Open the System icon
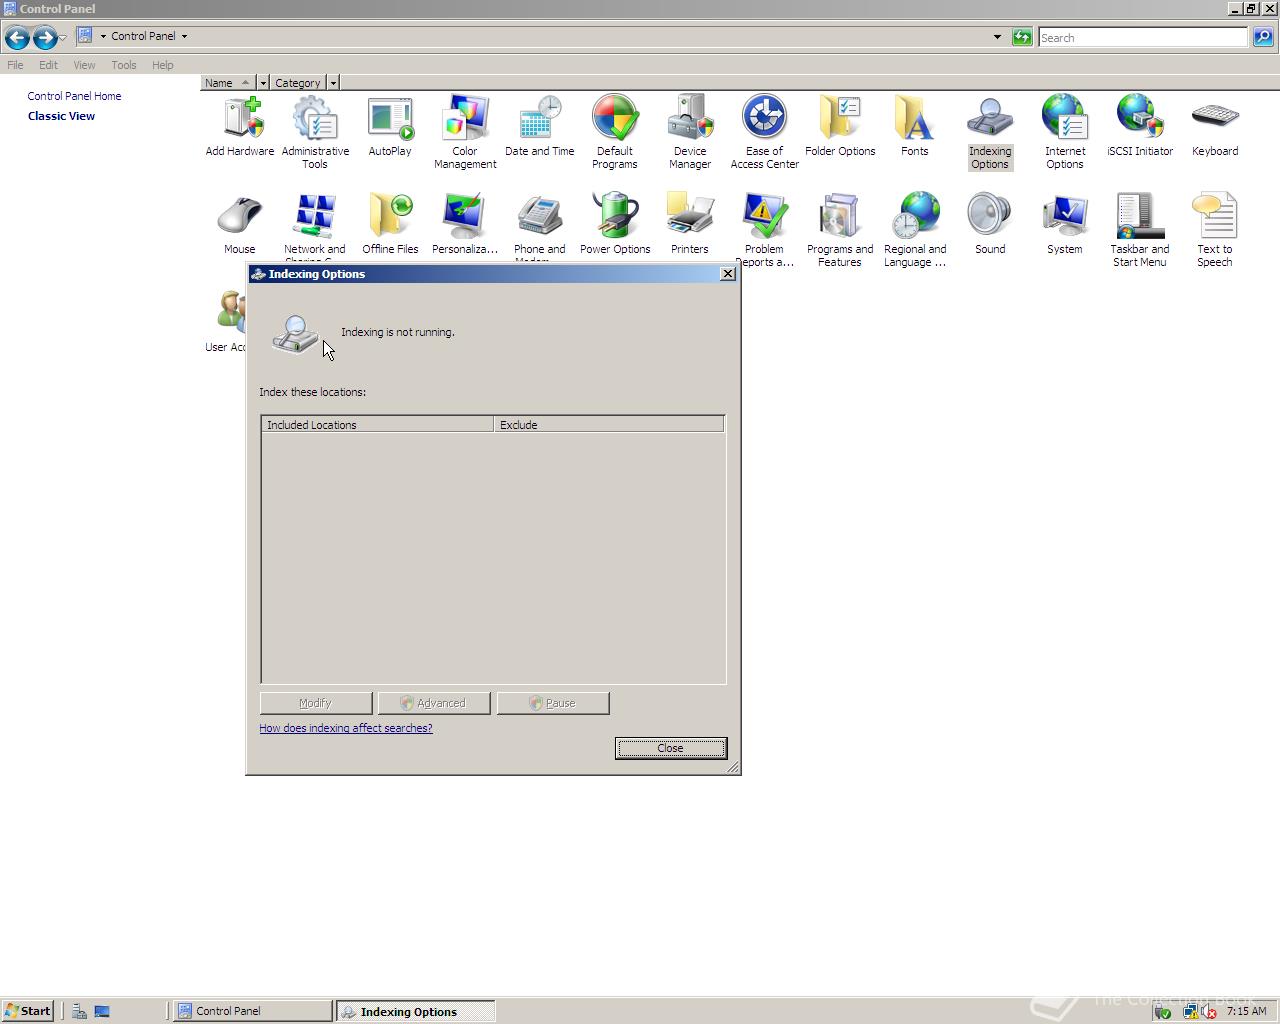 (x=1065, y=223)
